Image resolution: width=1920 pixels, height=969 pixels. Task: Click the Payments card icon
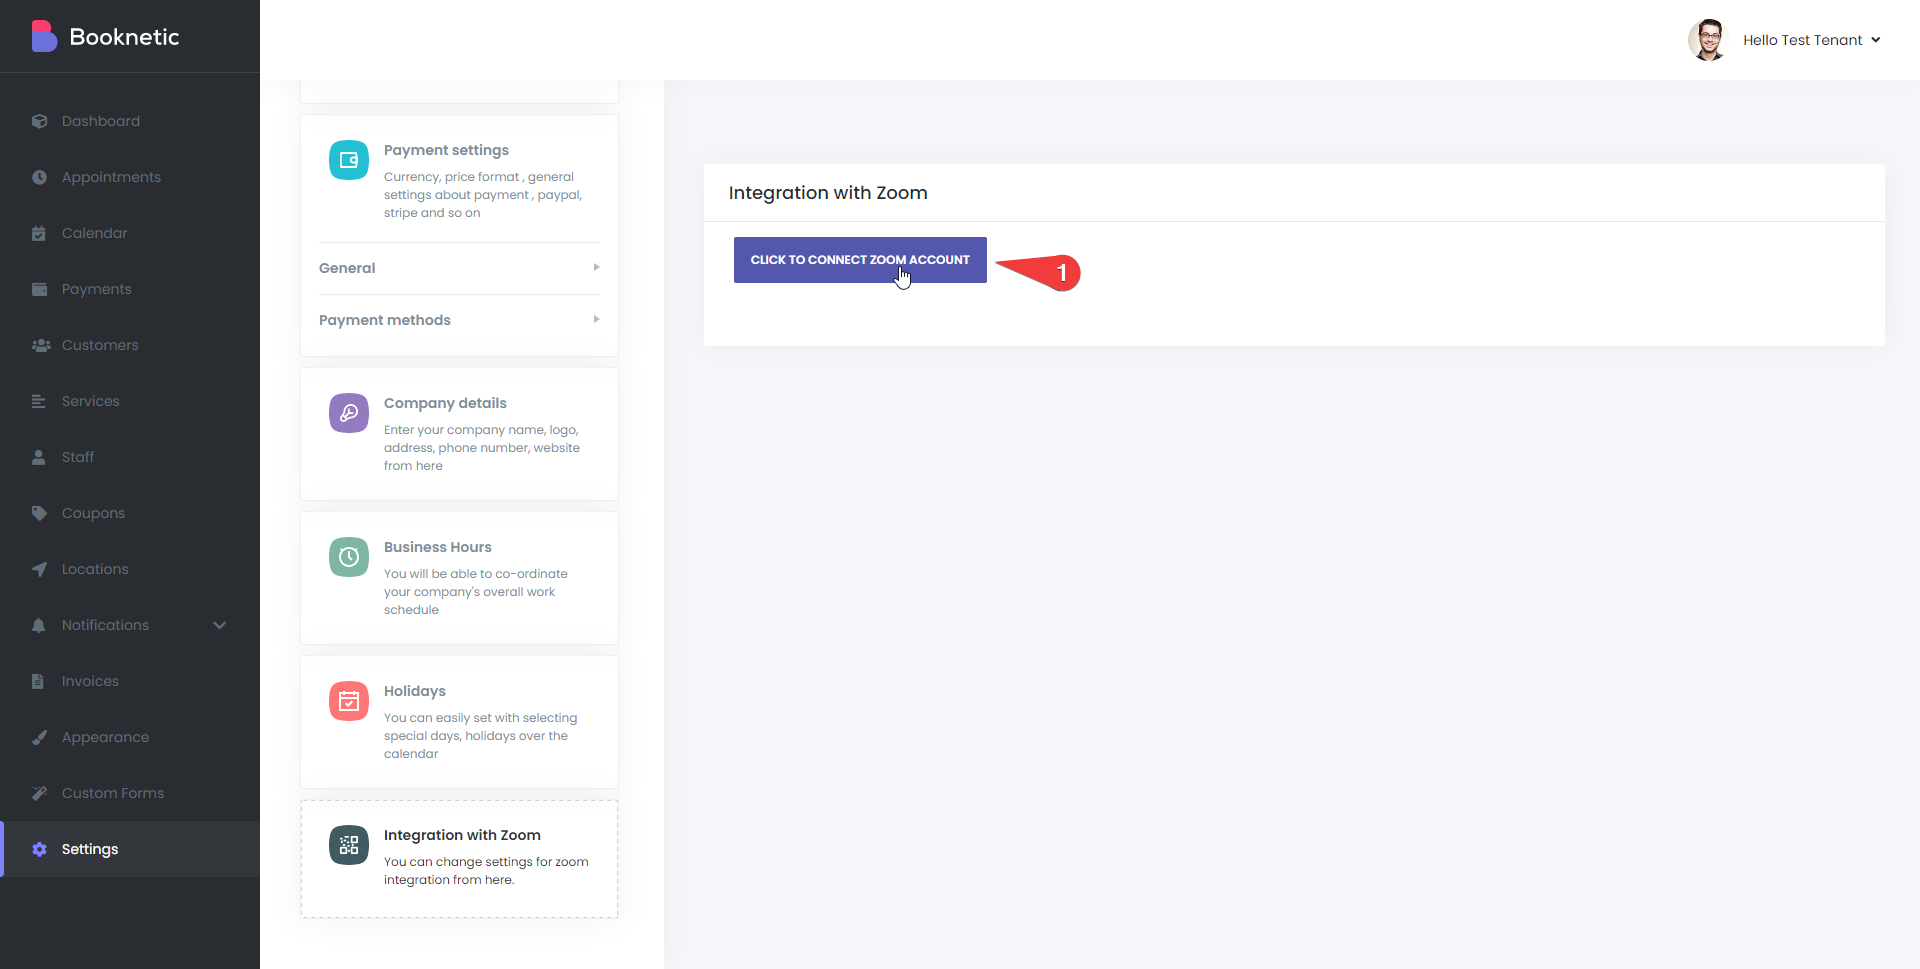(x=39, y=289)
